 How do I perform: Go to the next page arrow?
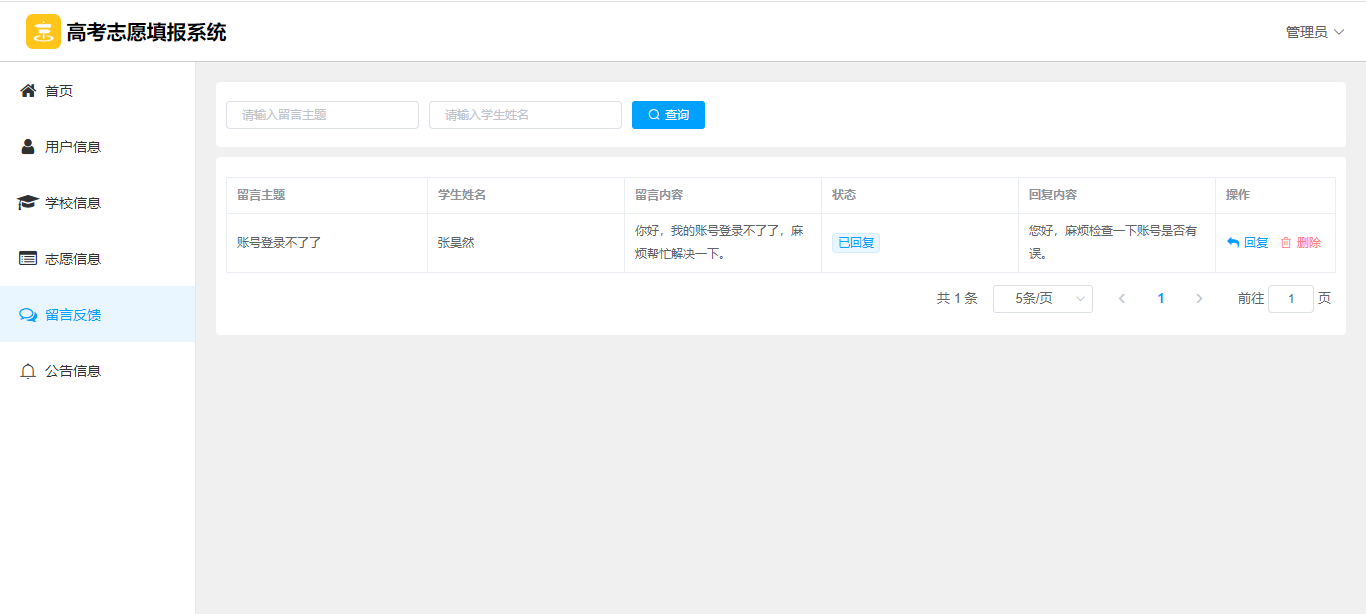click(1199, 299)
